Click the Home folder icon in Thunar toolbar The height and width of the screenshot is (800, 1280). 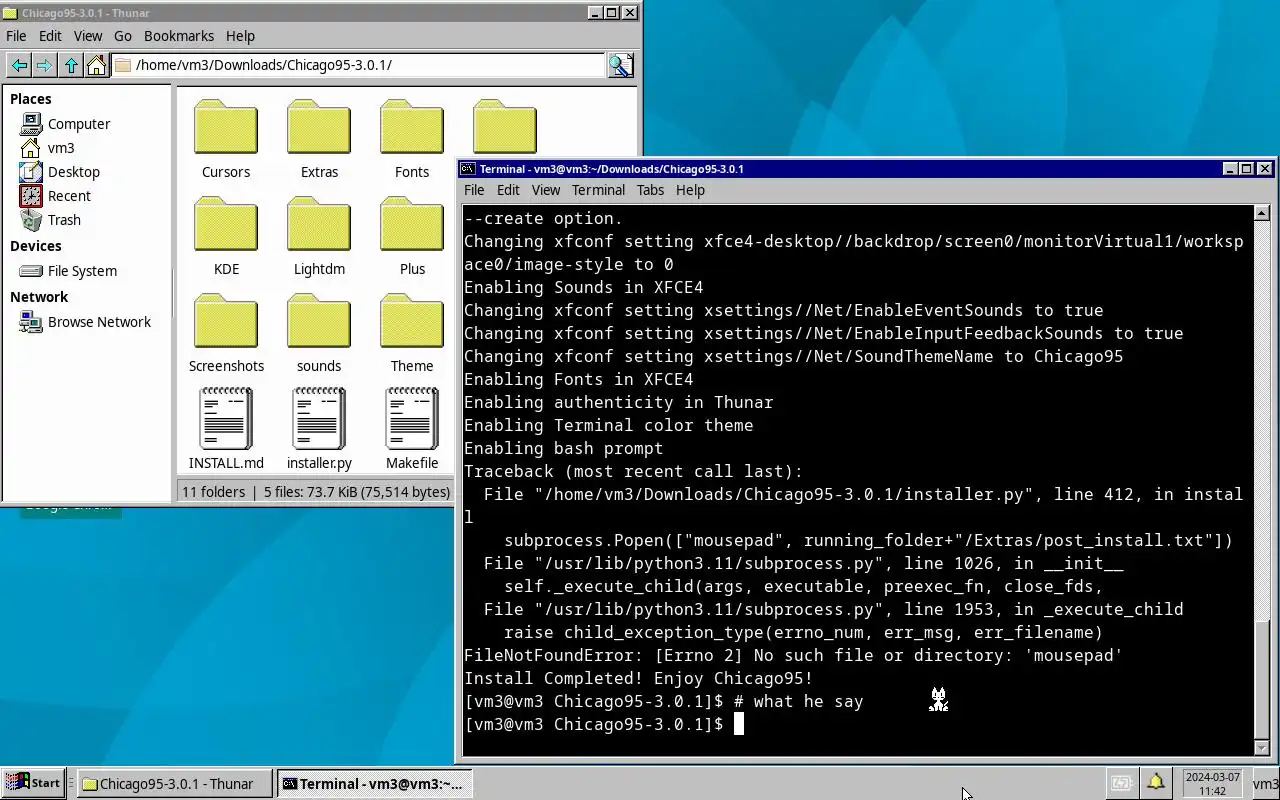96,66
